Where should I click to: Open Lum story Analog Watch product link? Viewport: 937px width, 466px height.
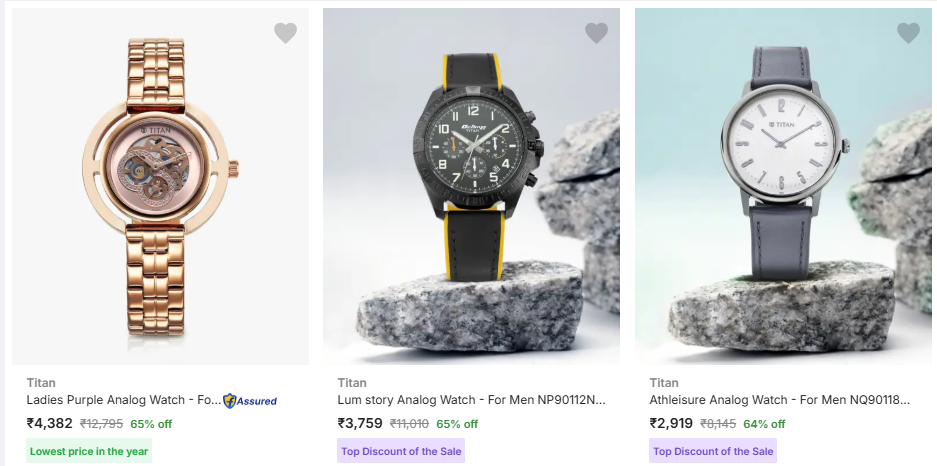pyautogui.click(x=471, y=400)
